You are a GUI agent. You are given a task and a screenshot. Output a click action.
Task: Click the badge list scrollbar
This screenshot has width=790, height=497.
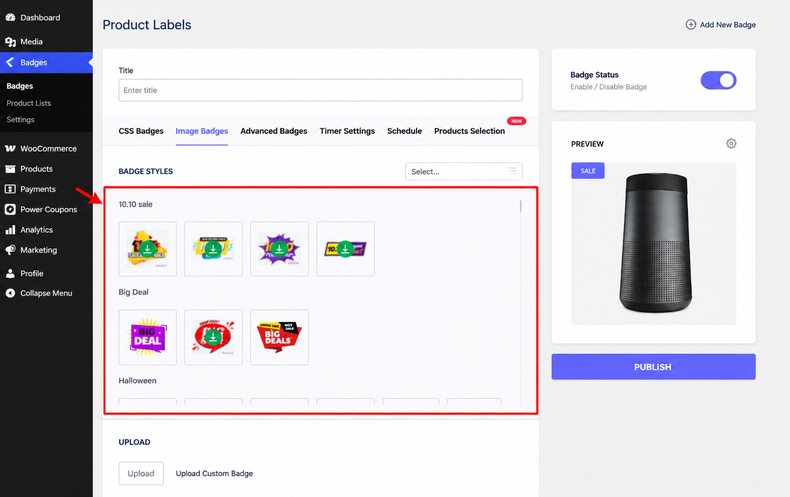pyautogui.click(x=520, y=206)
